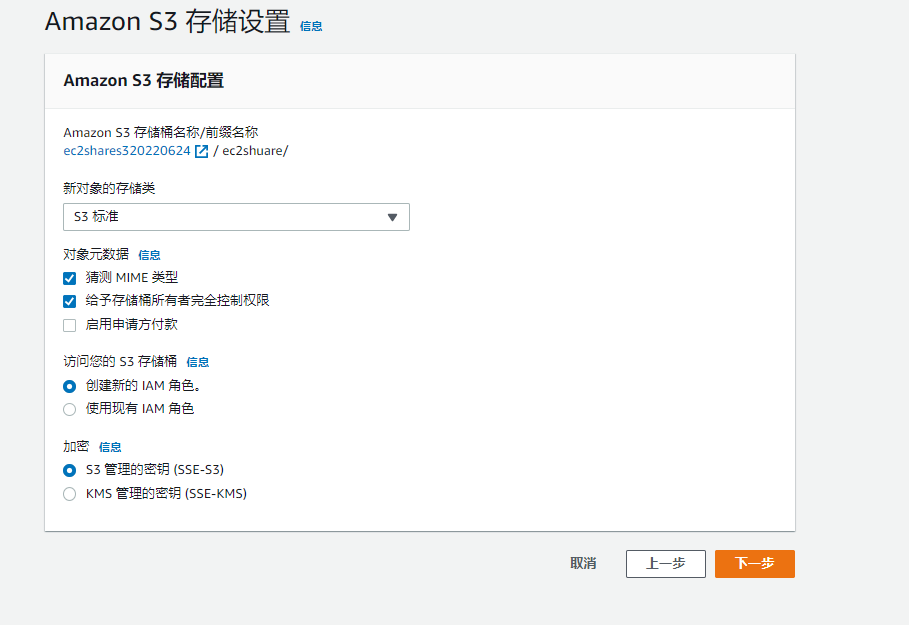Choose KMS 管理的密钥 (SSE-KMS) encryption
Image resolution: width=909 pixels, height=625 pixels.
tap(70, 494)
